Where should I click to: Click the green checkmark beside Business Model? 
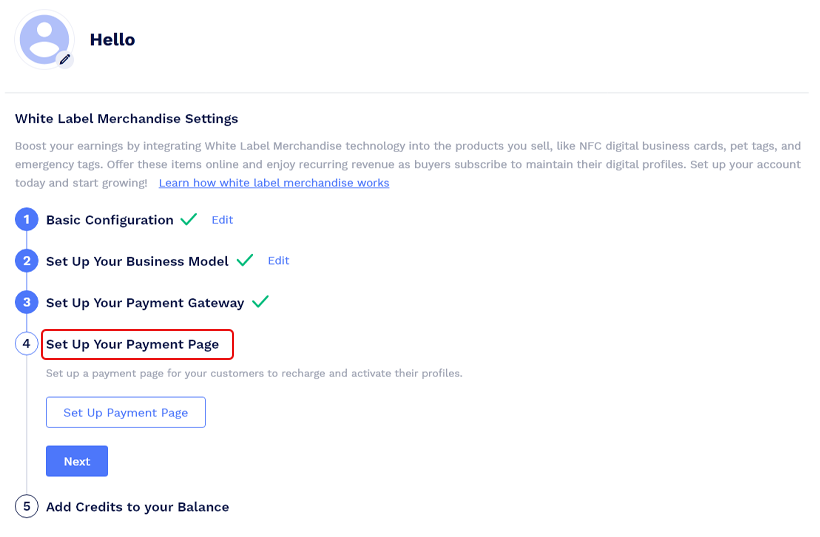point(245,260)
